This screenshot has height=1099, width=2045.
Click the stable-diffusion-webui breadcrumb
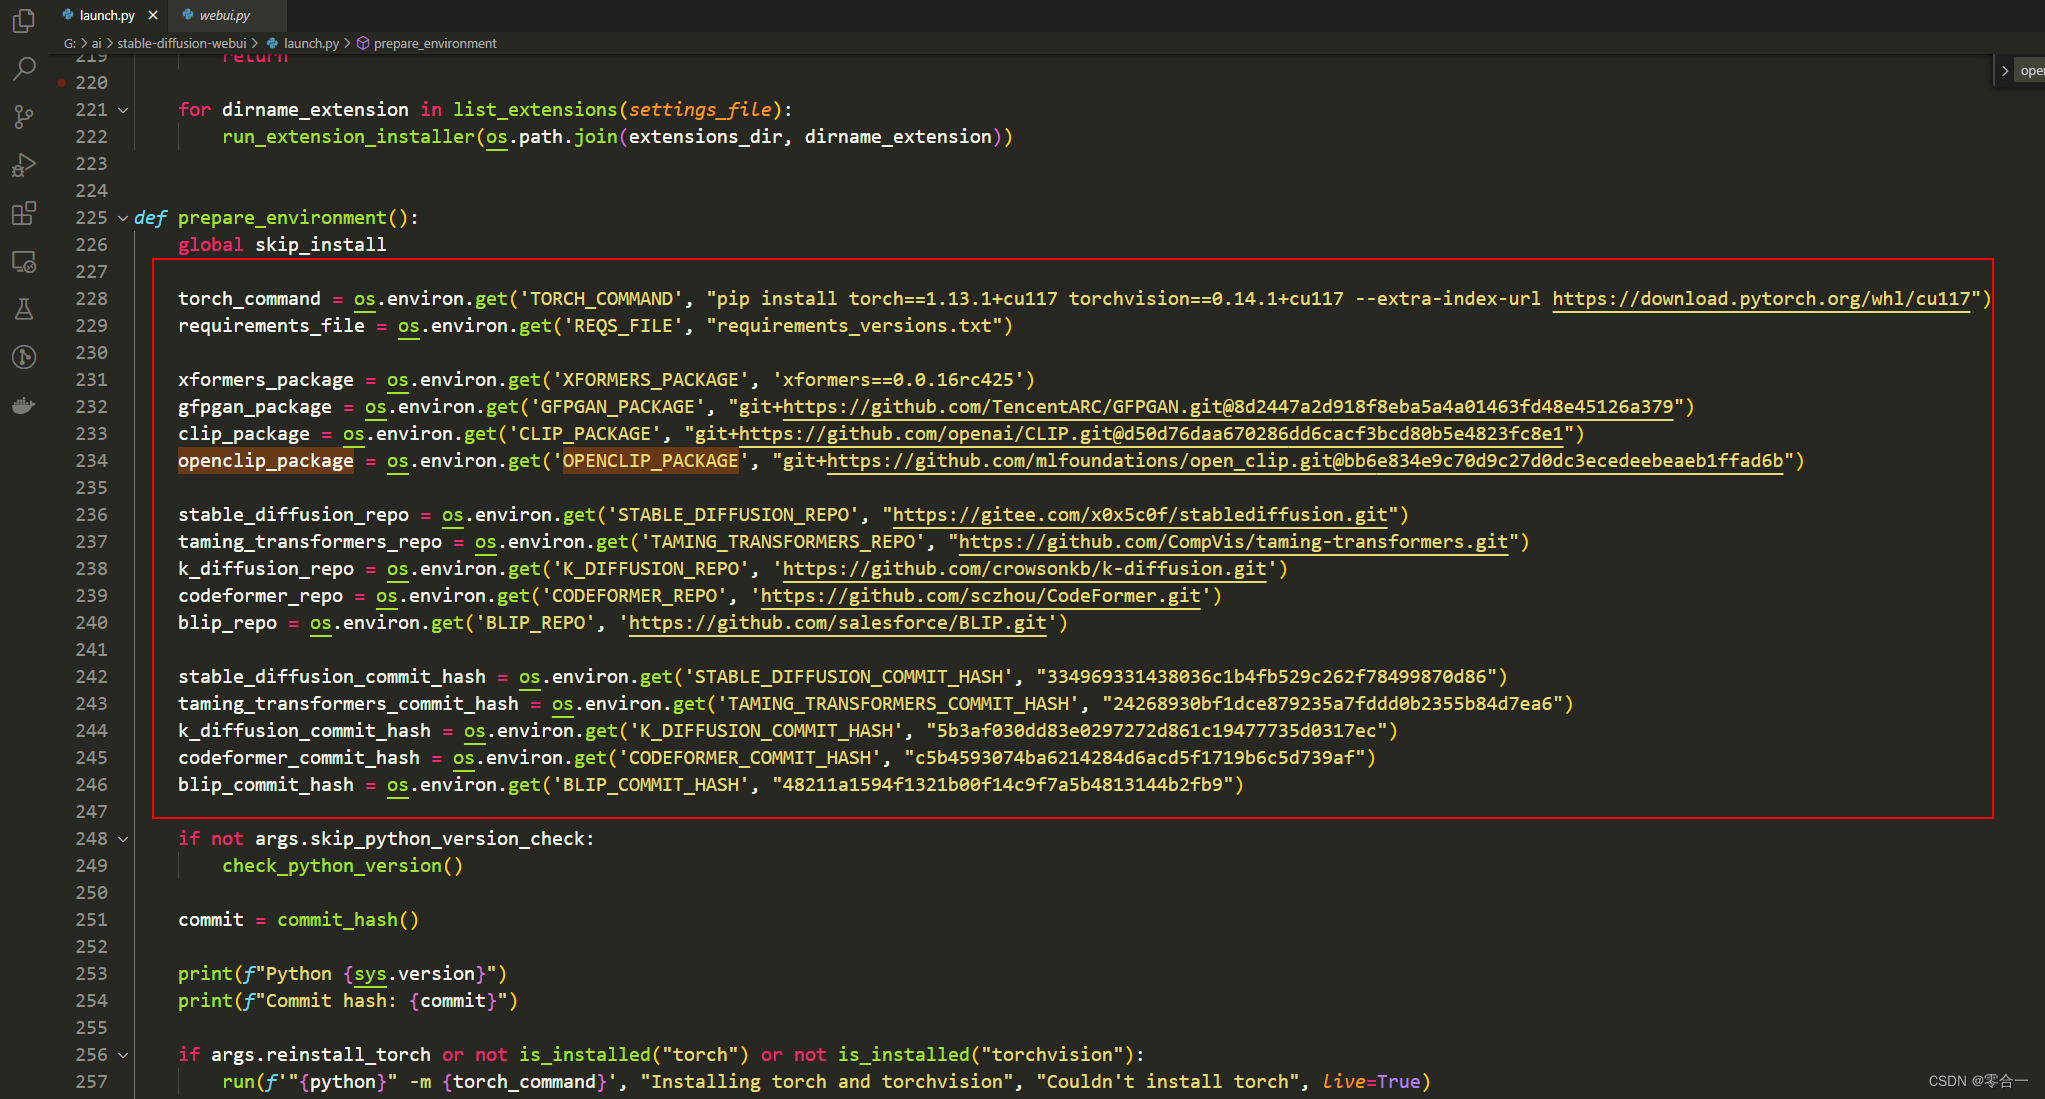(x=181, y=43)
